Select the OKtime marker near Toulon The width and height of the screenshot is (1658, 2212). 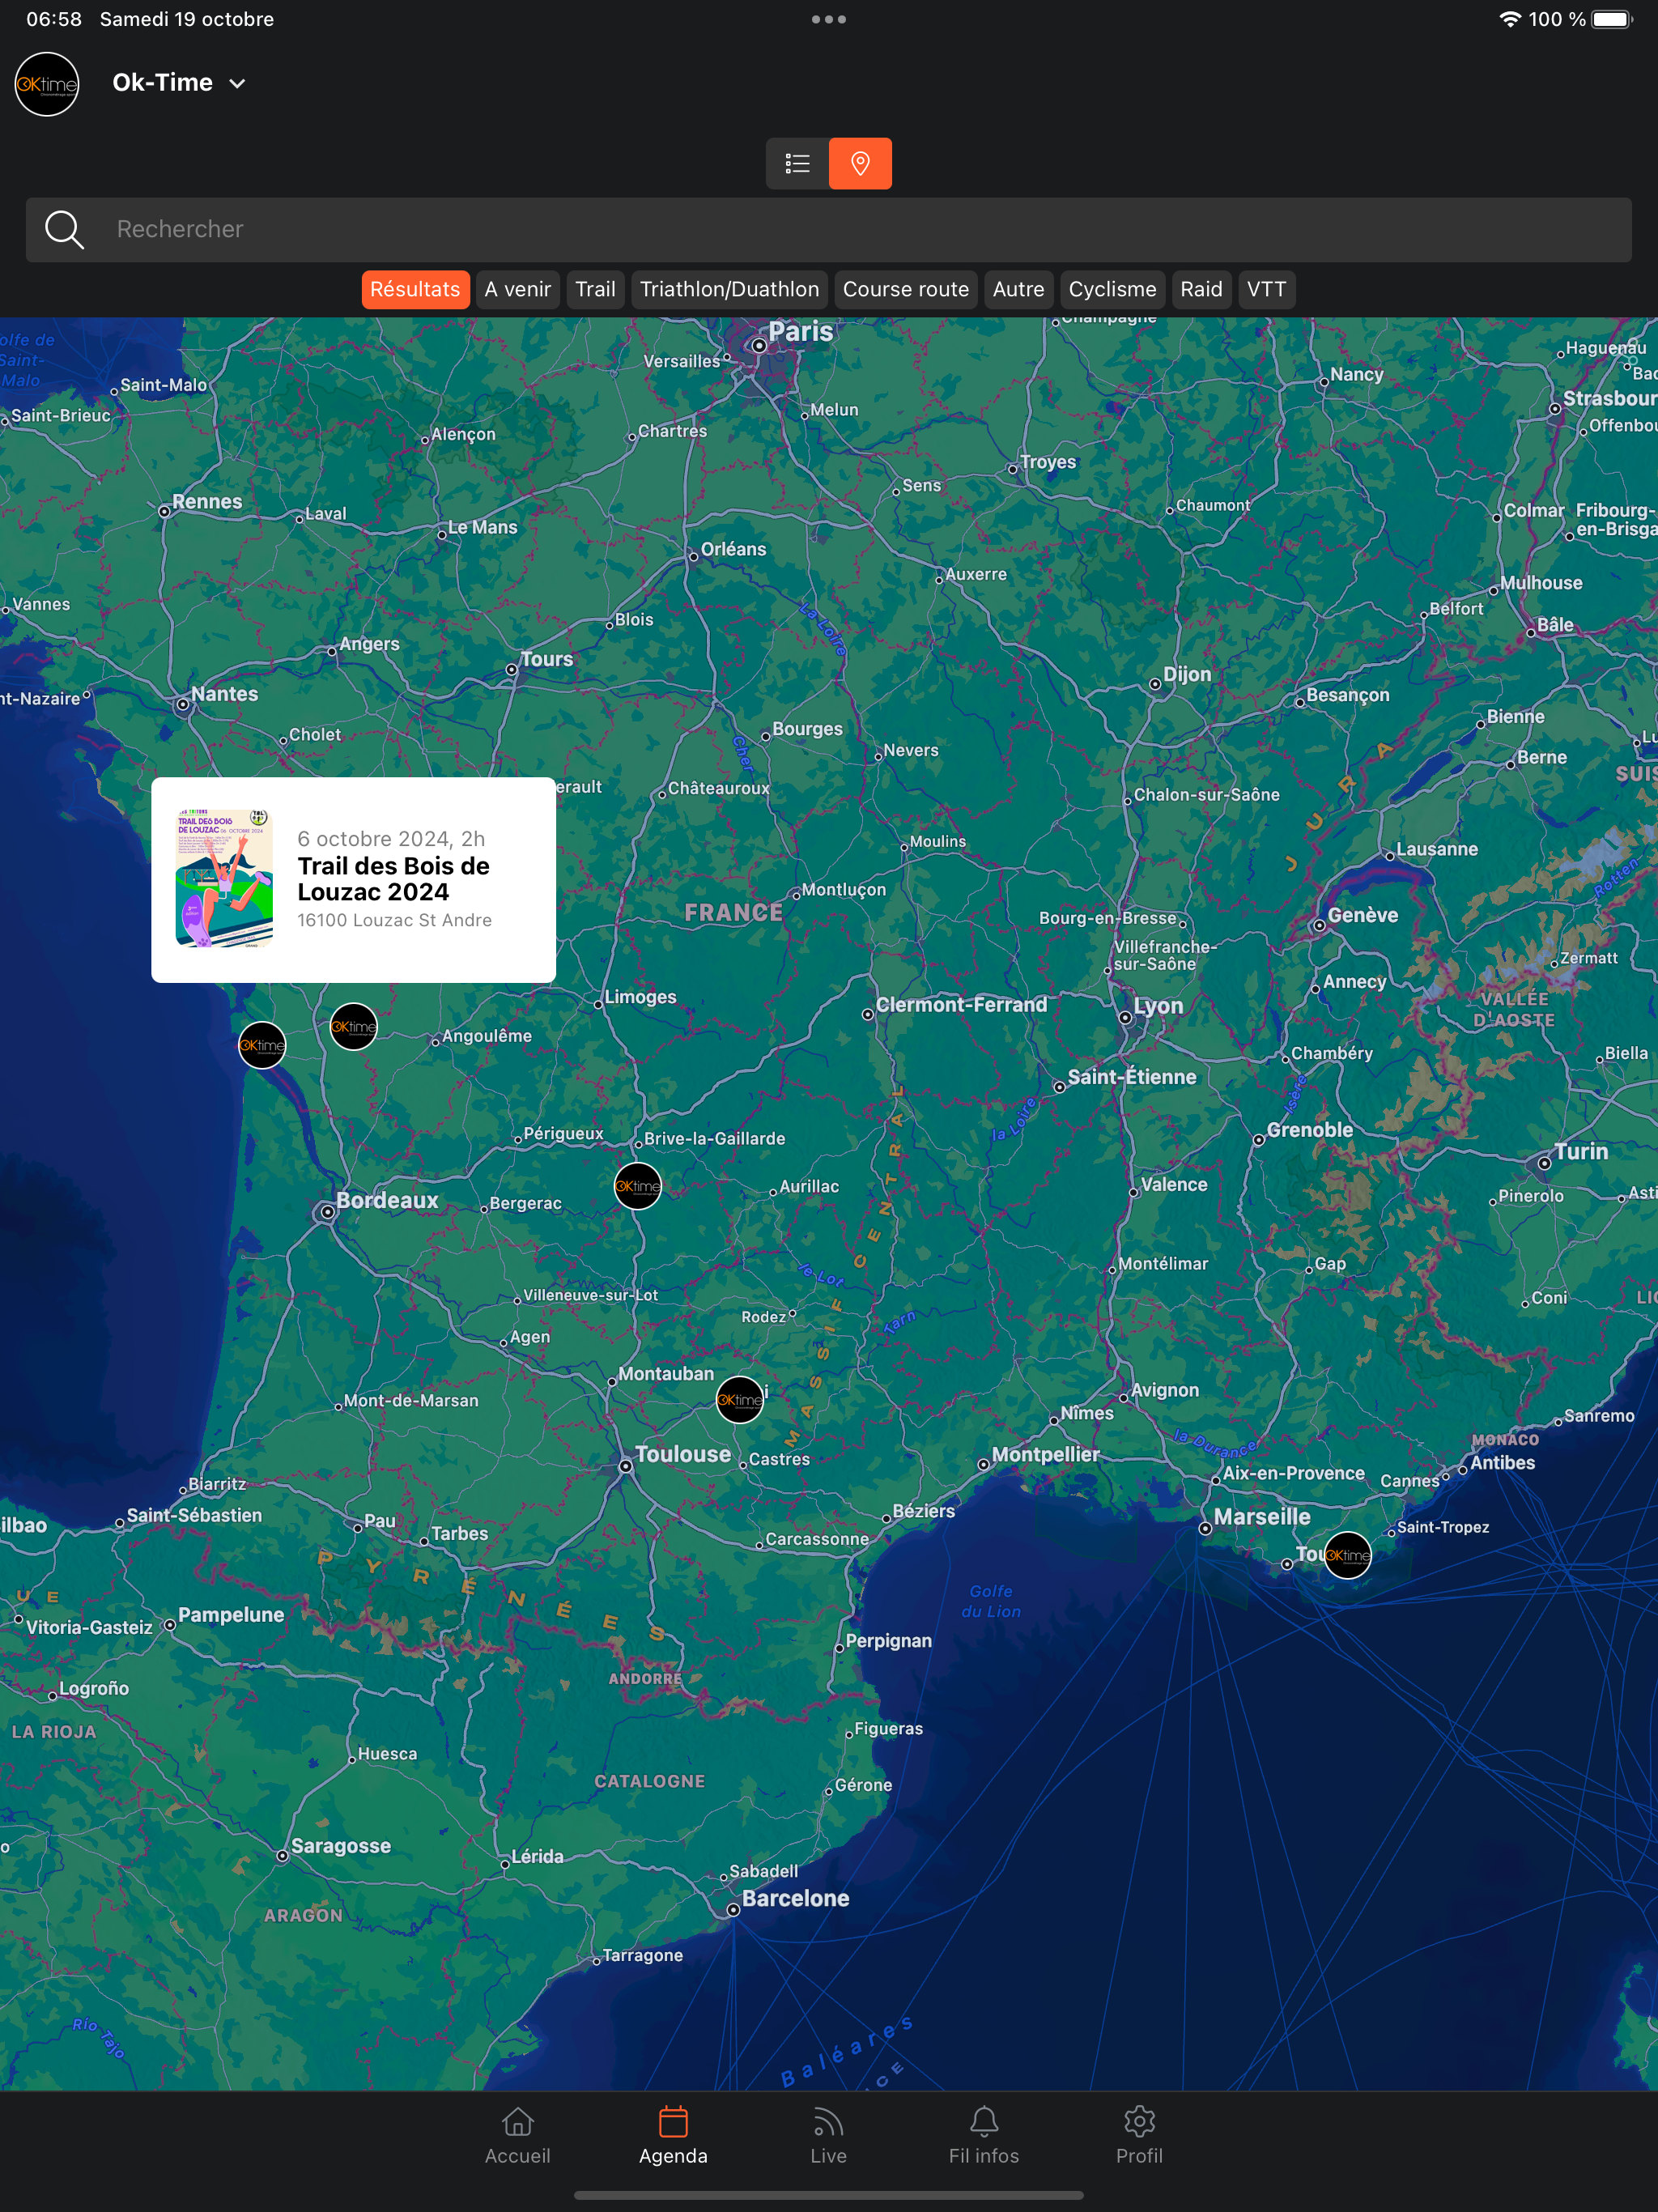1348,1556
